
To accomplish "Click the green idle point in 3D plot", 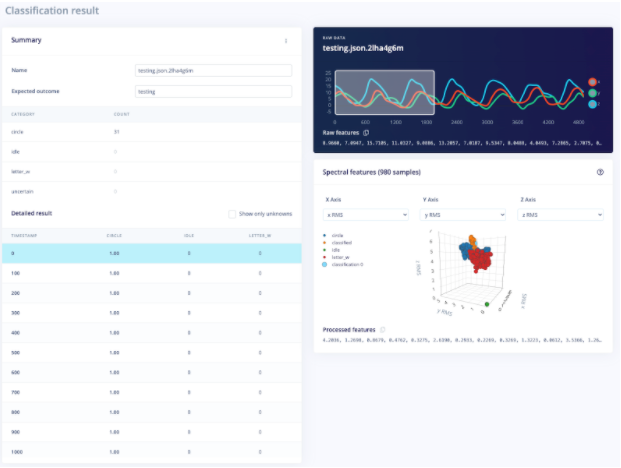I will [487, 303].
